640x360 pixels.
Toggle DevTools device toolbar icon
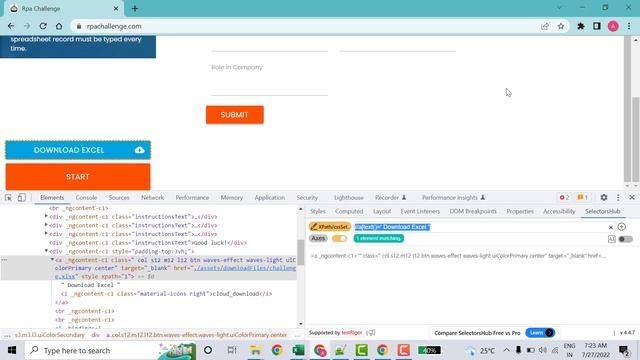[x=22, y=198]
